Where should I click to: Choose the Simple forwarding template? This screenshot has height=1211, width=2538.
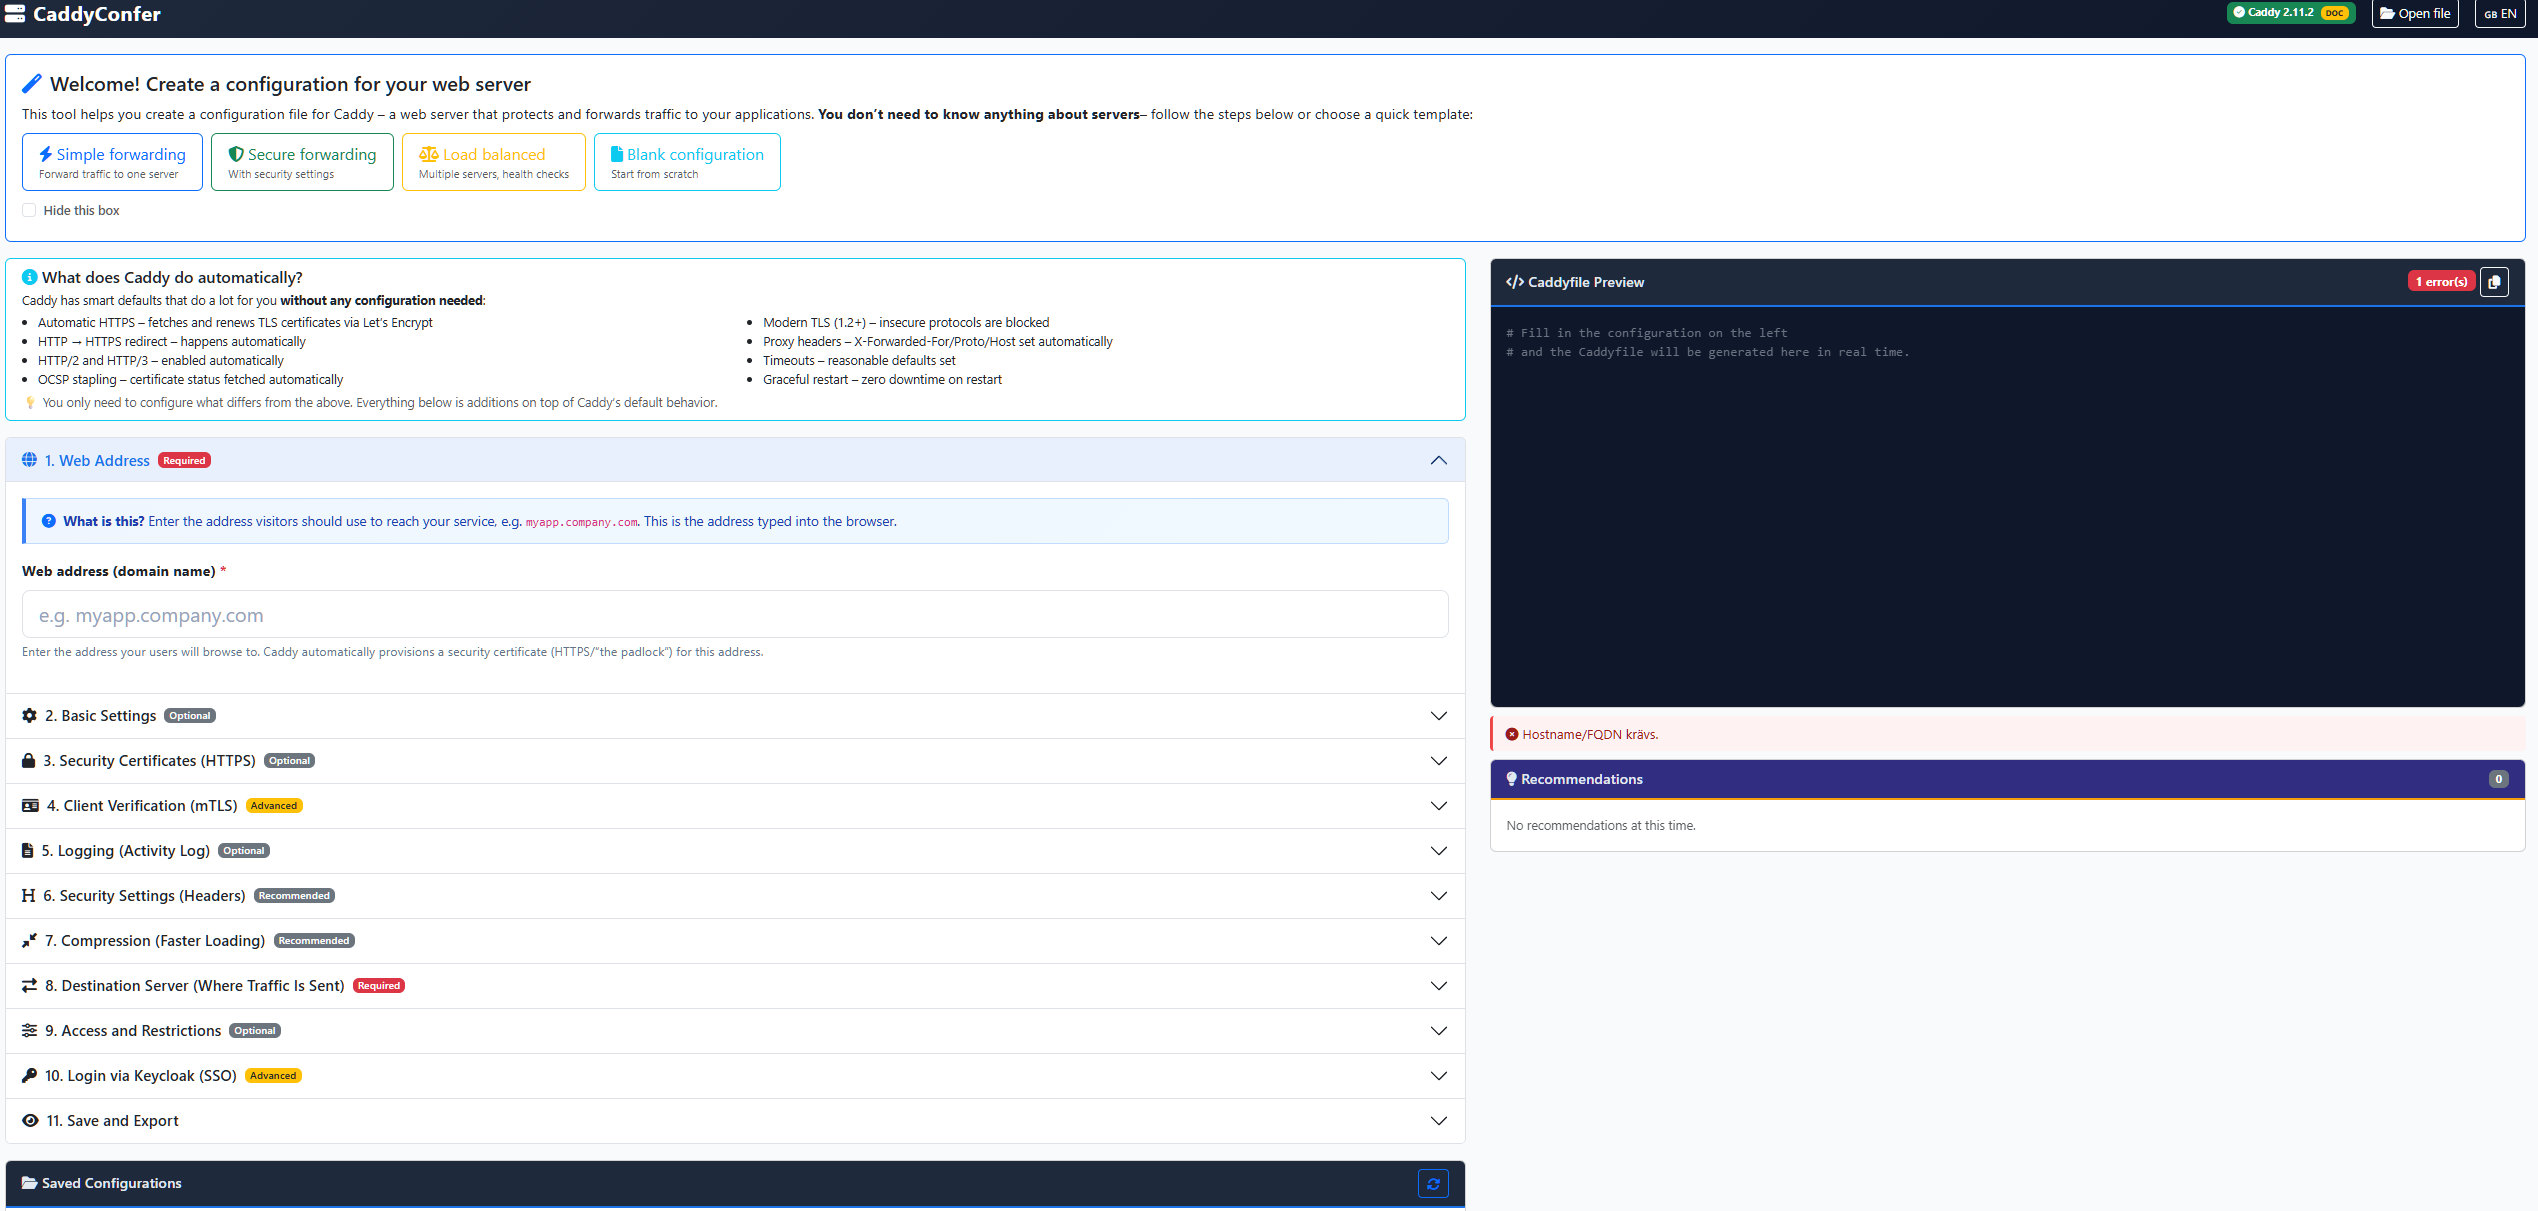[x=112, y=162]
